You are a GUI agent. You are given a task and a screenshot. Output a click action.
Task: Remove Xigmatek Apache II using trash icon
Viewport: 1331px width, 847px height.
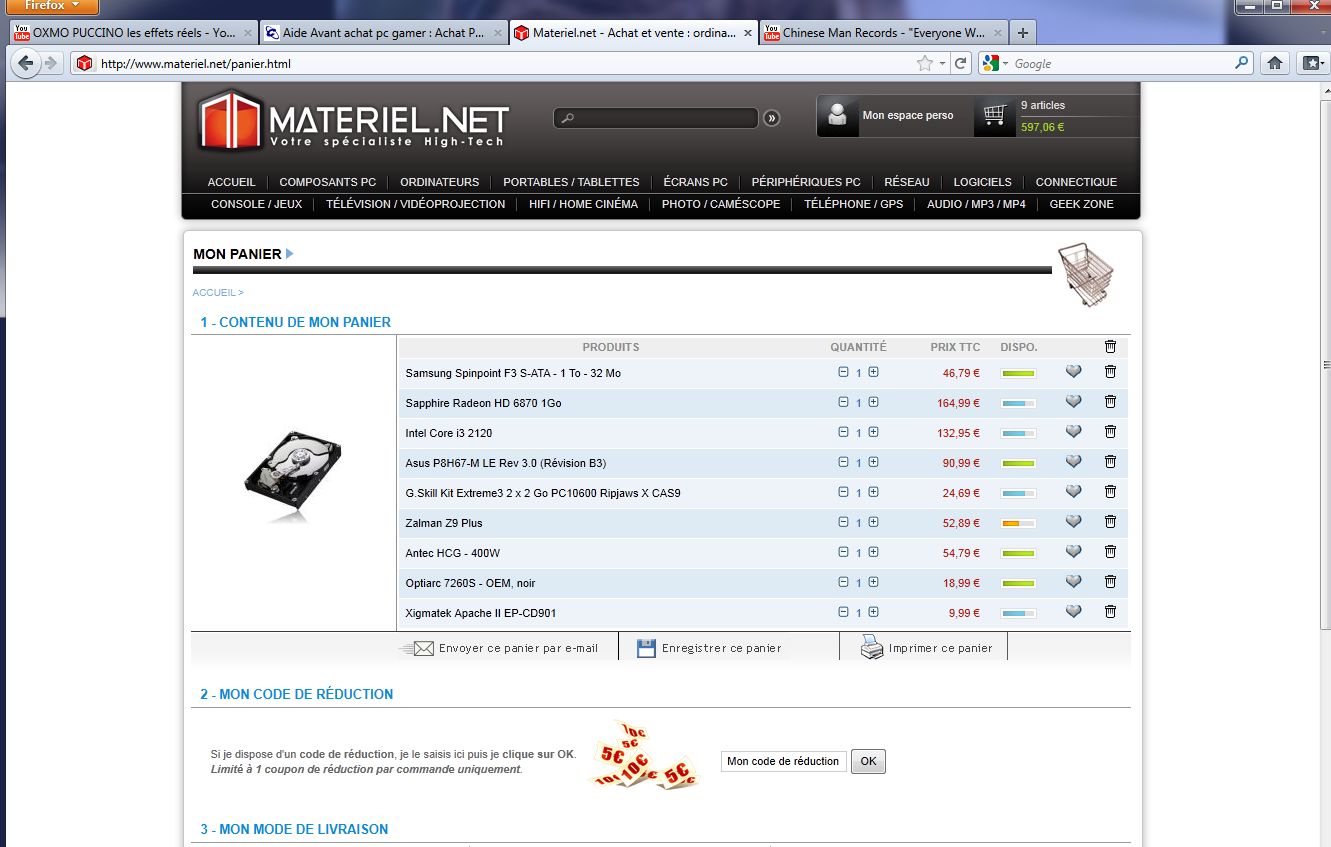1110,612
